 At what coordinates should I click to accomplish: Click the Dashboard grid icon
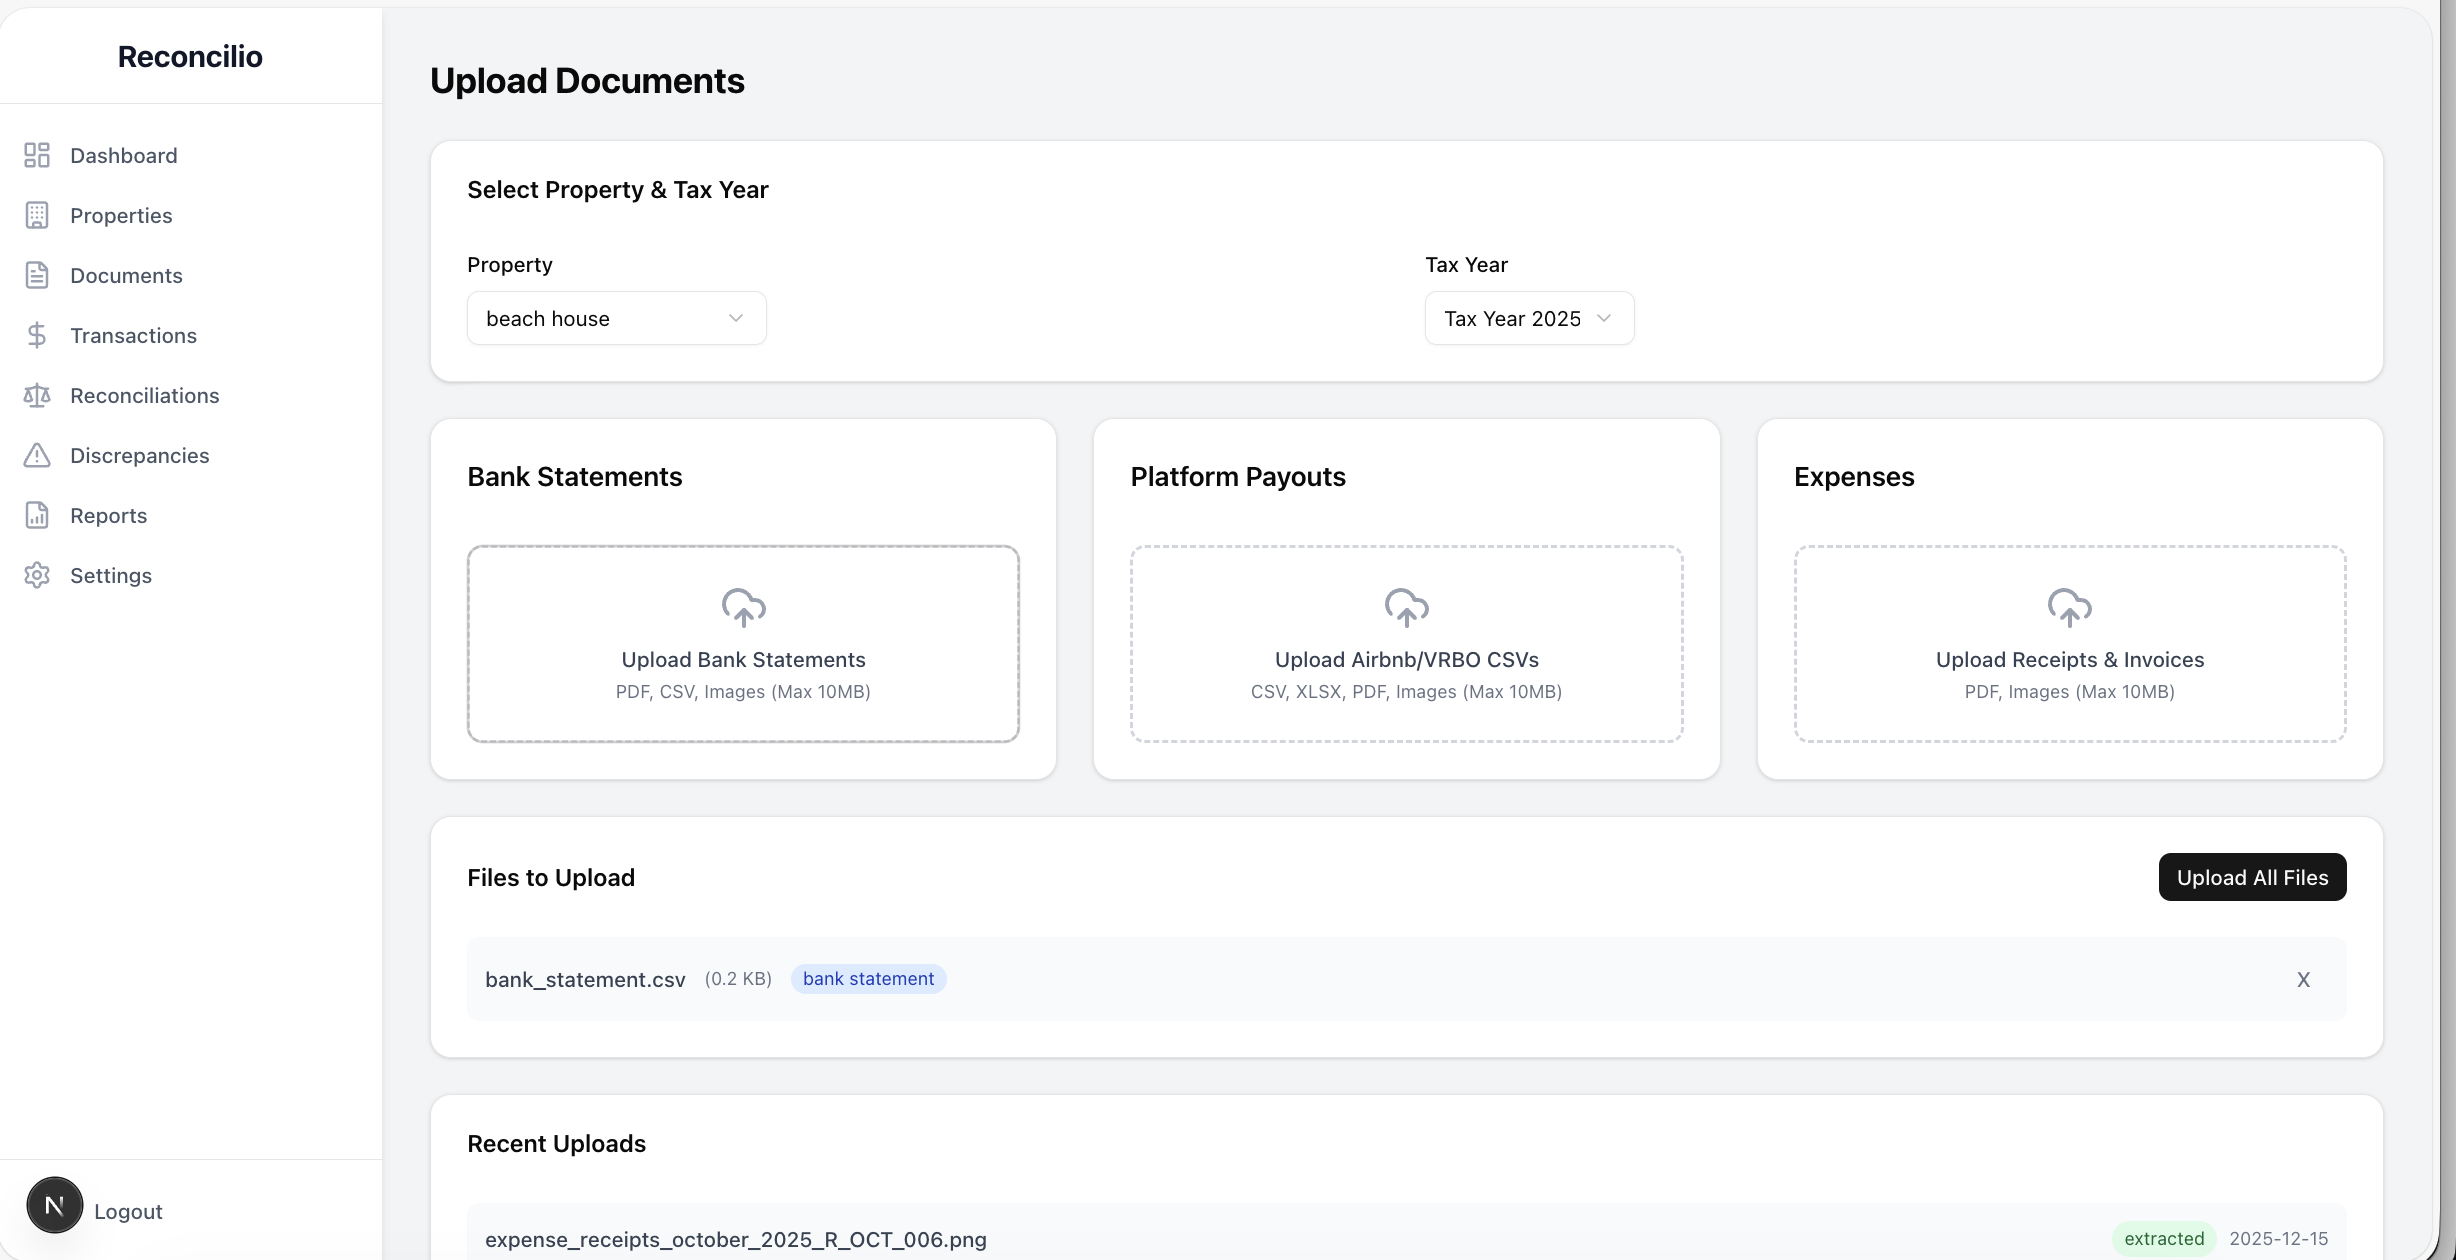[x=37, y=155]
